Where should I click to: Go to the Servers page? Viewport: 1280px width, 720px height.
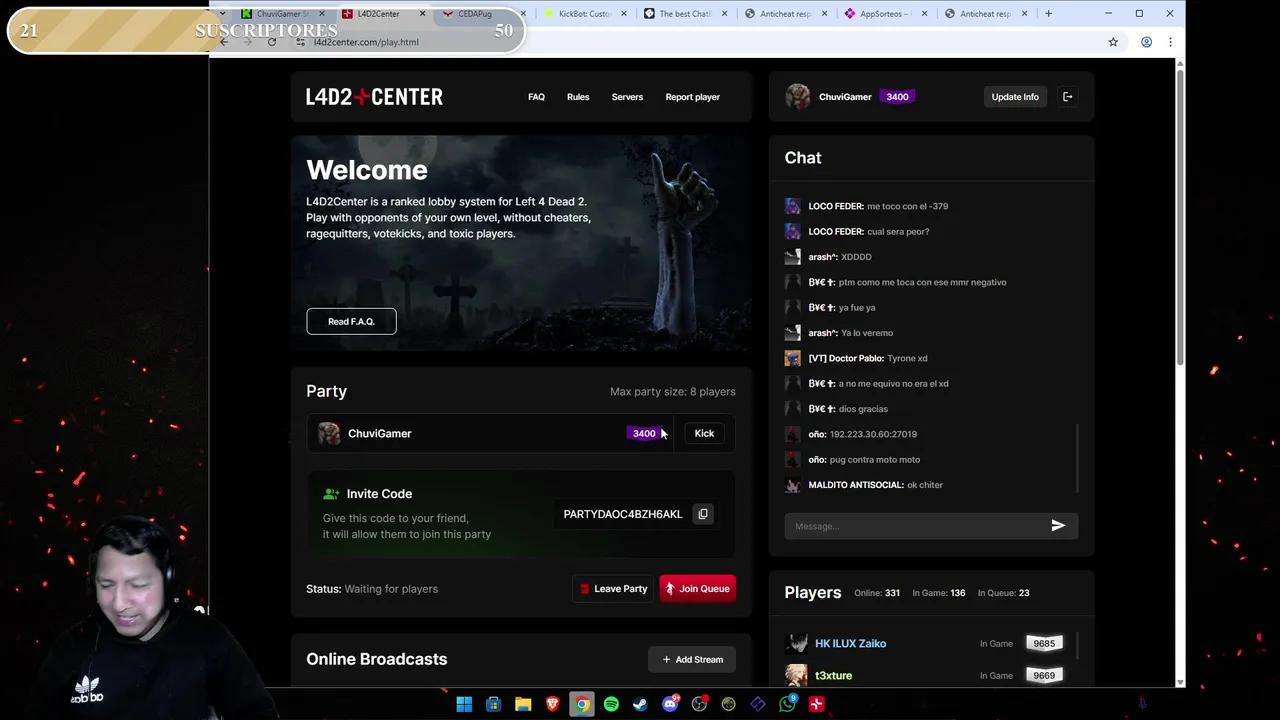[627, 97]
